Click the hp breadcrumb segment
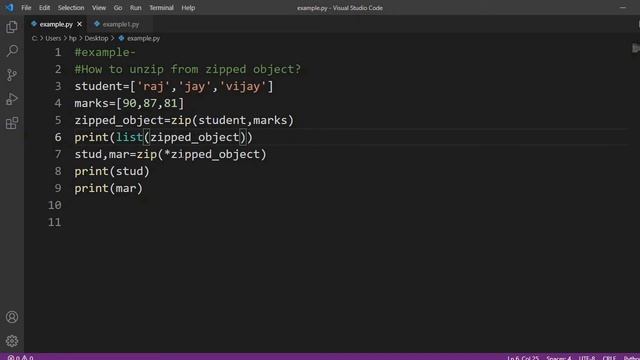The image size is (640, 360). tap(73, 38)
